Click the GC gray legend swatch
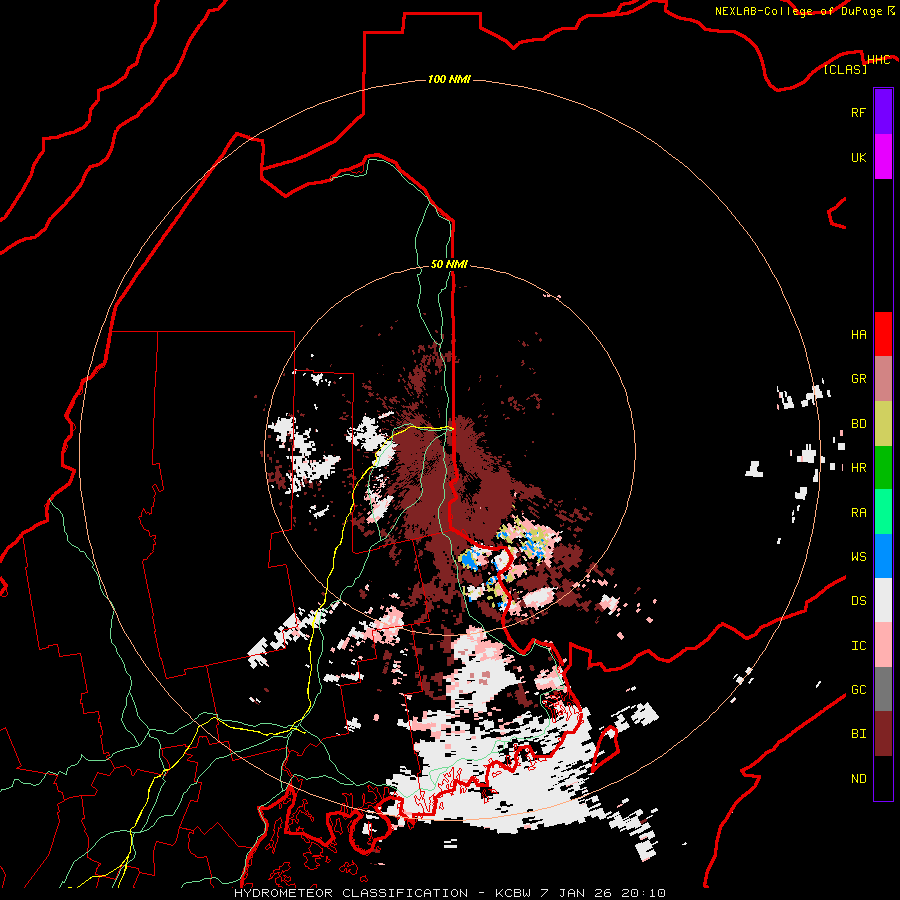 tap(883, 689)
